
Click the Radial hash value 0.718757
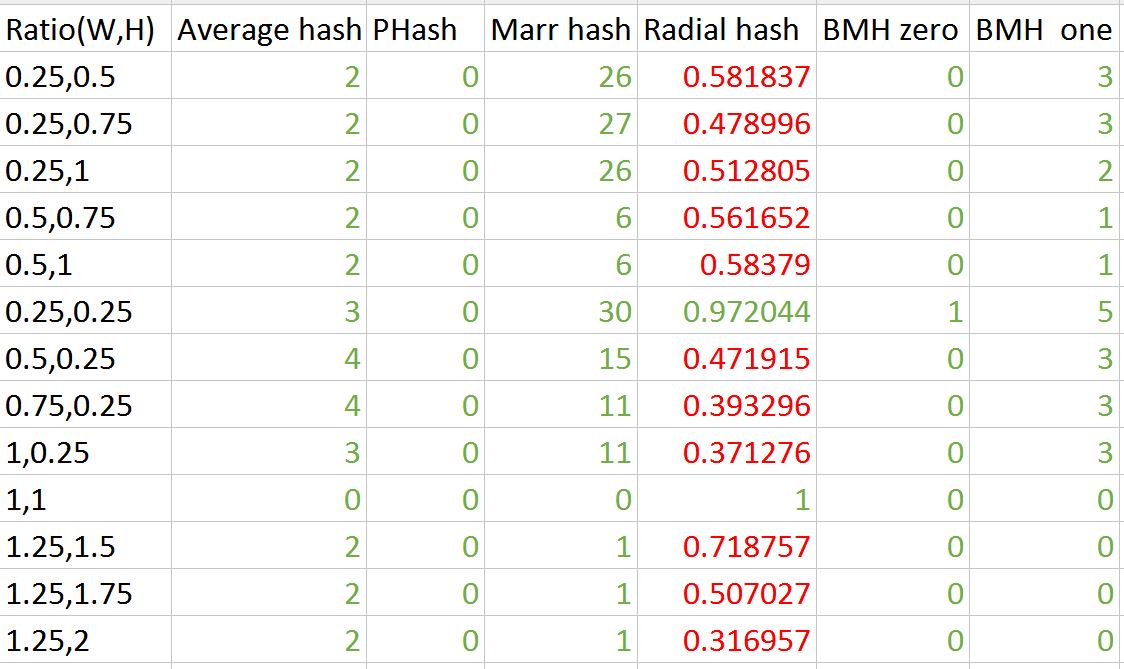[727, 546]
